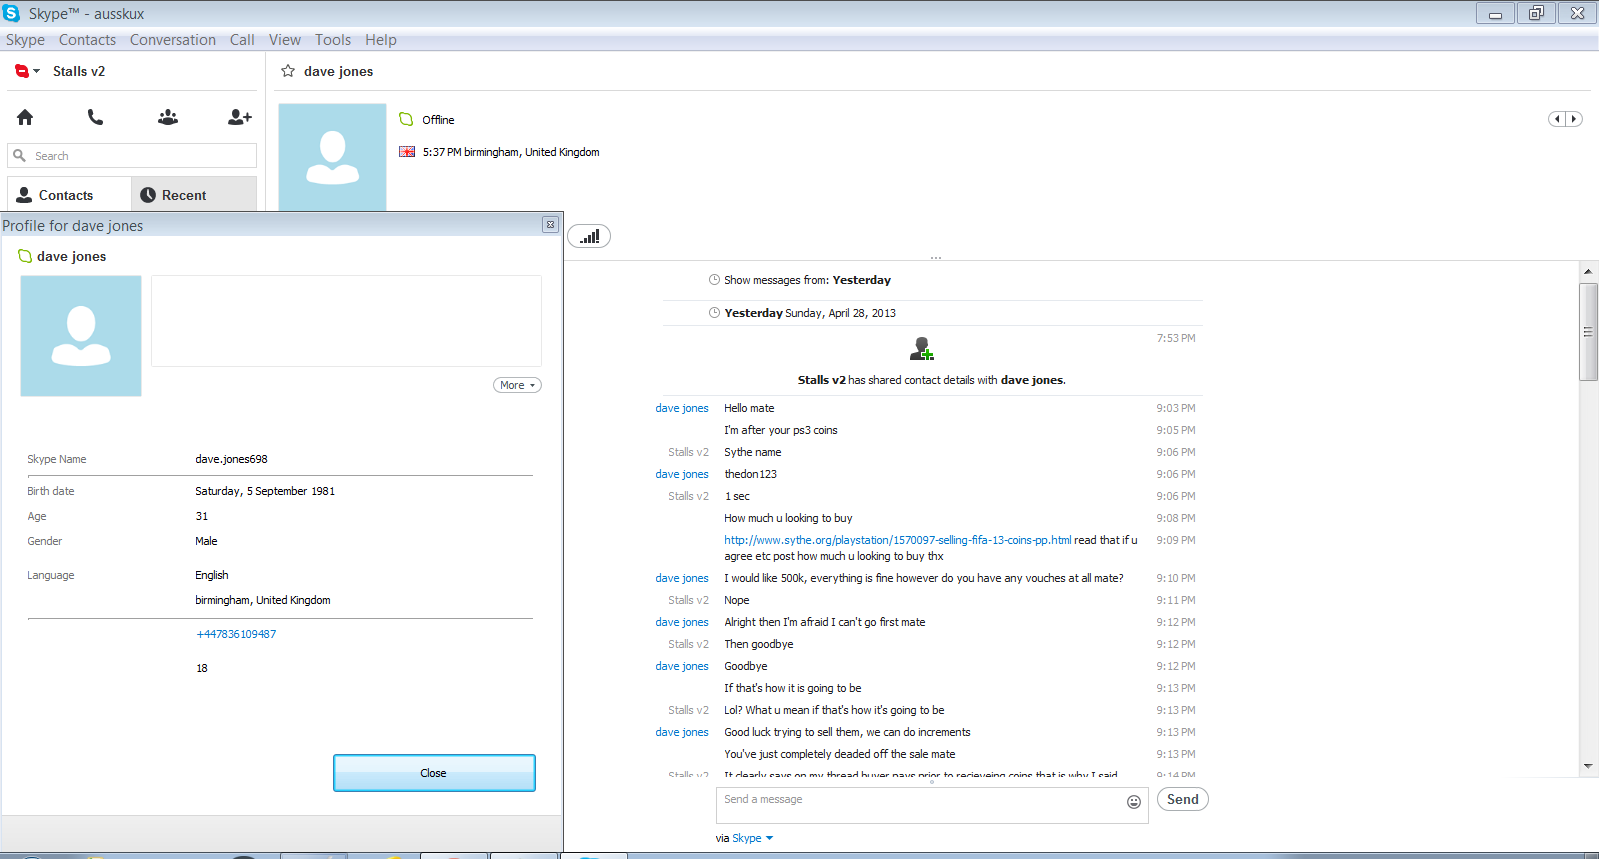Open the Help menu
This screenshot has width=1599, height=859.
click(381, 40)
